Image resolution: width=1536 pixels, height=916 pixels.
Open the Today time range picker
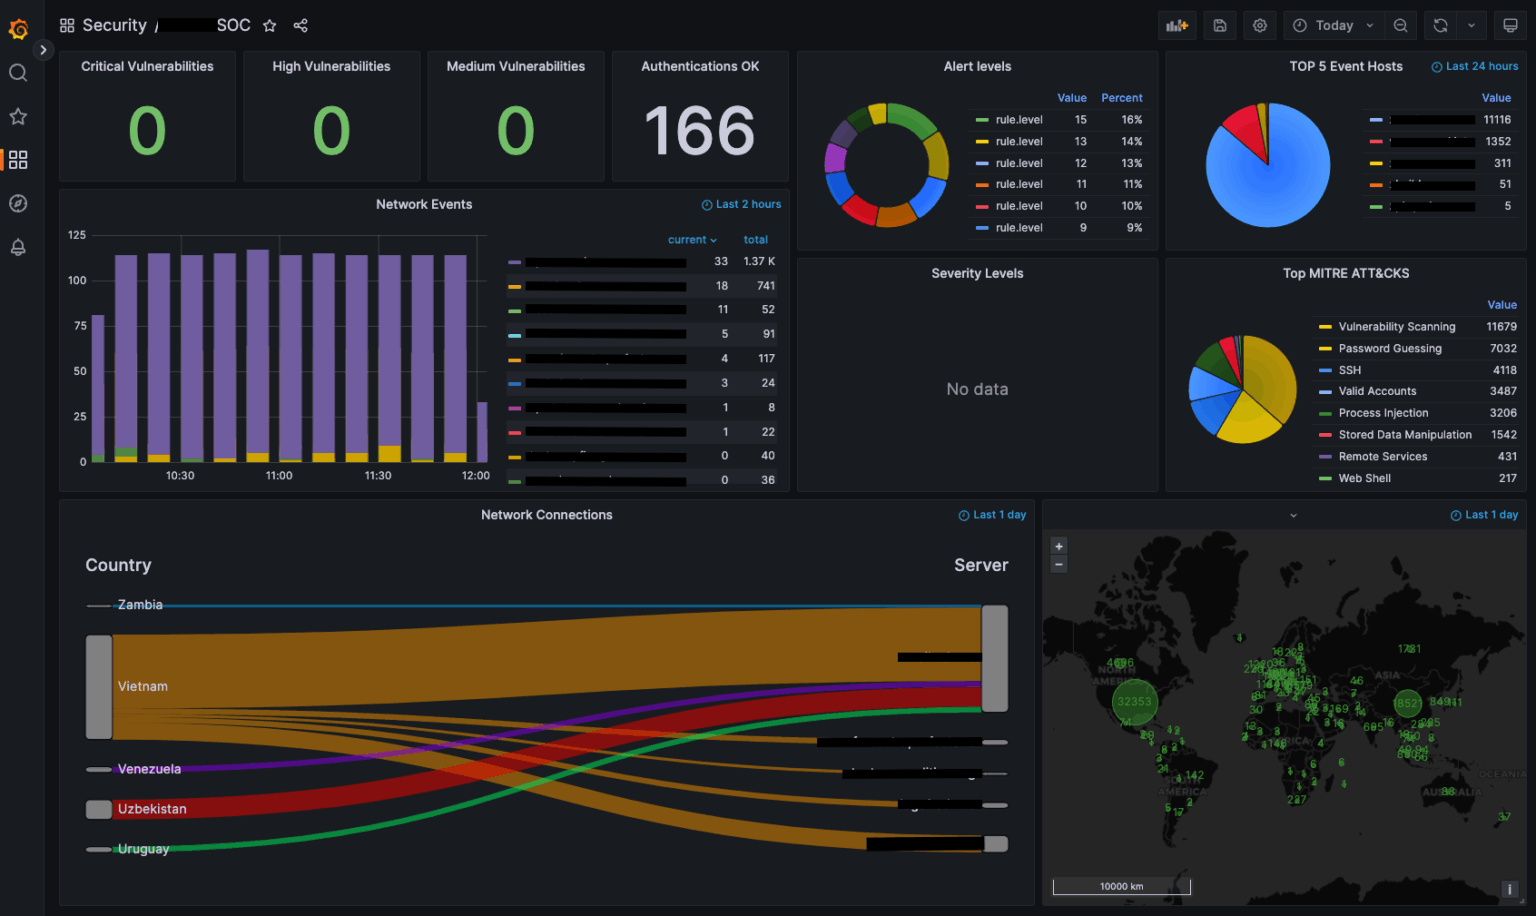[x=1333, y=26]
